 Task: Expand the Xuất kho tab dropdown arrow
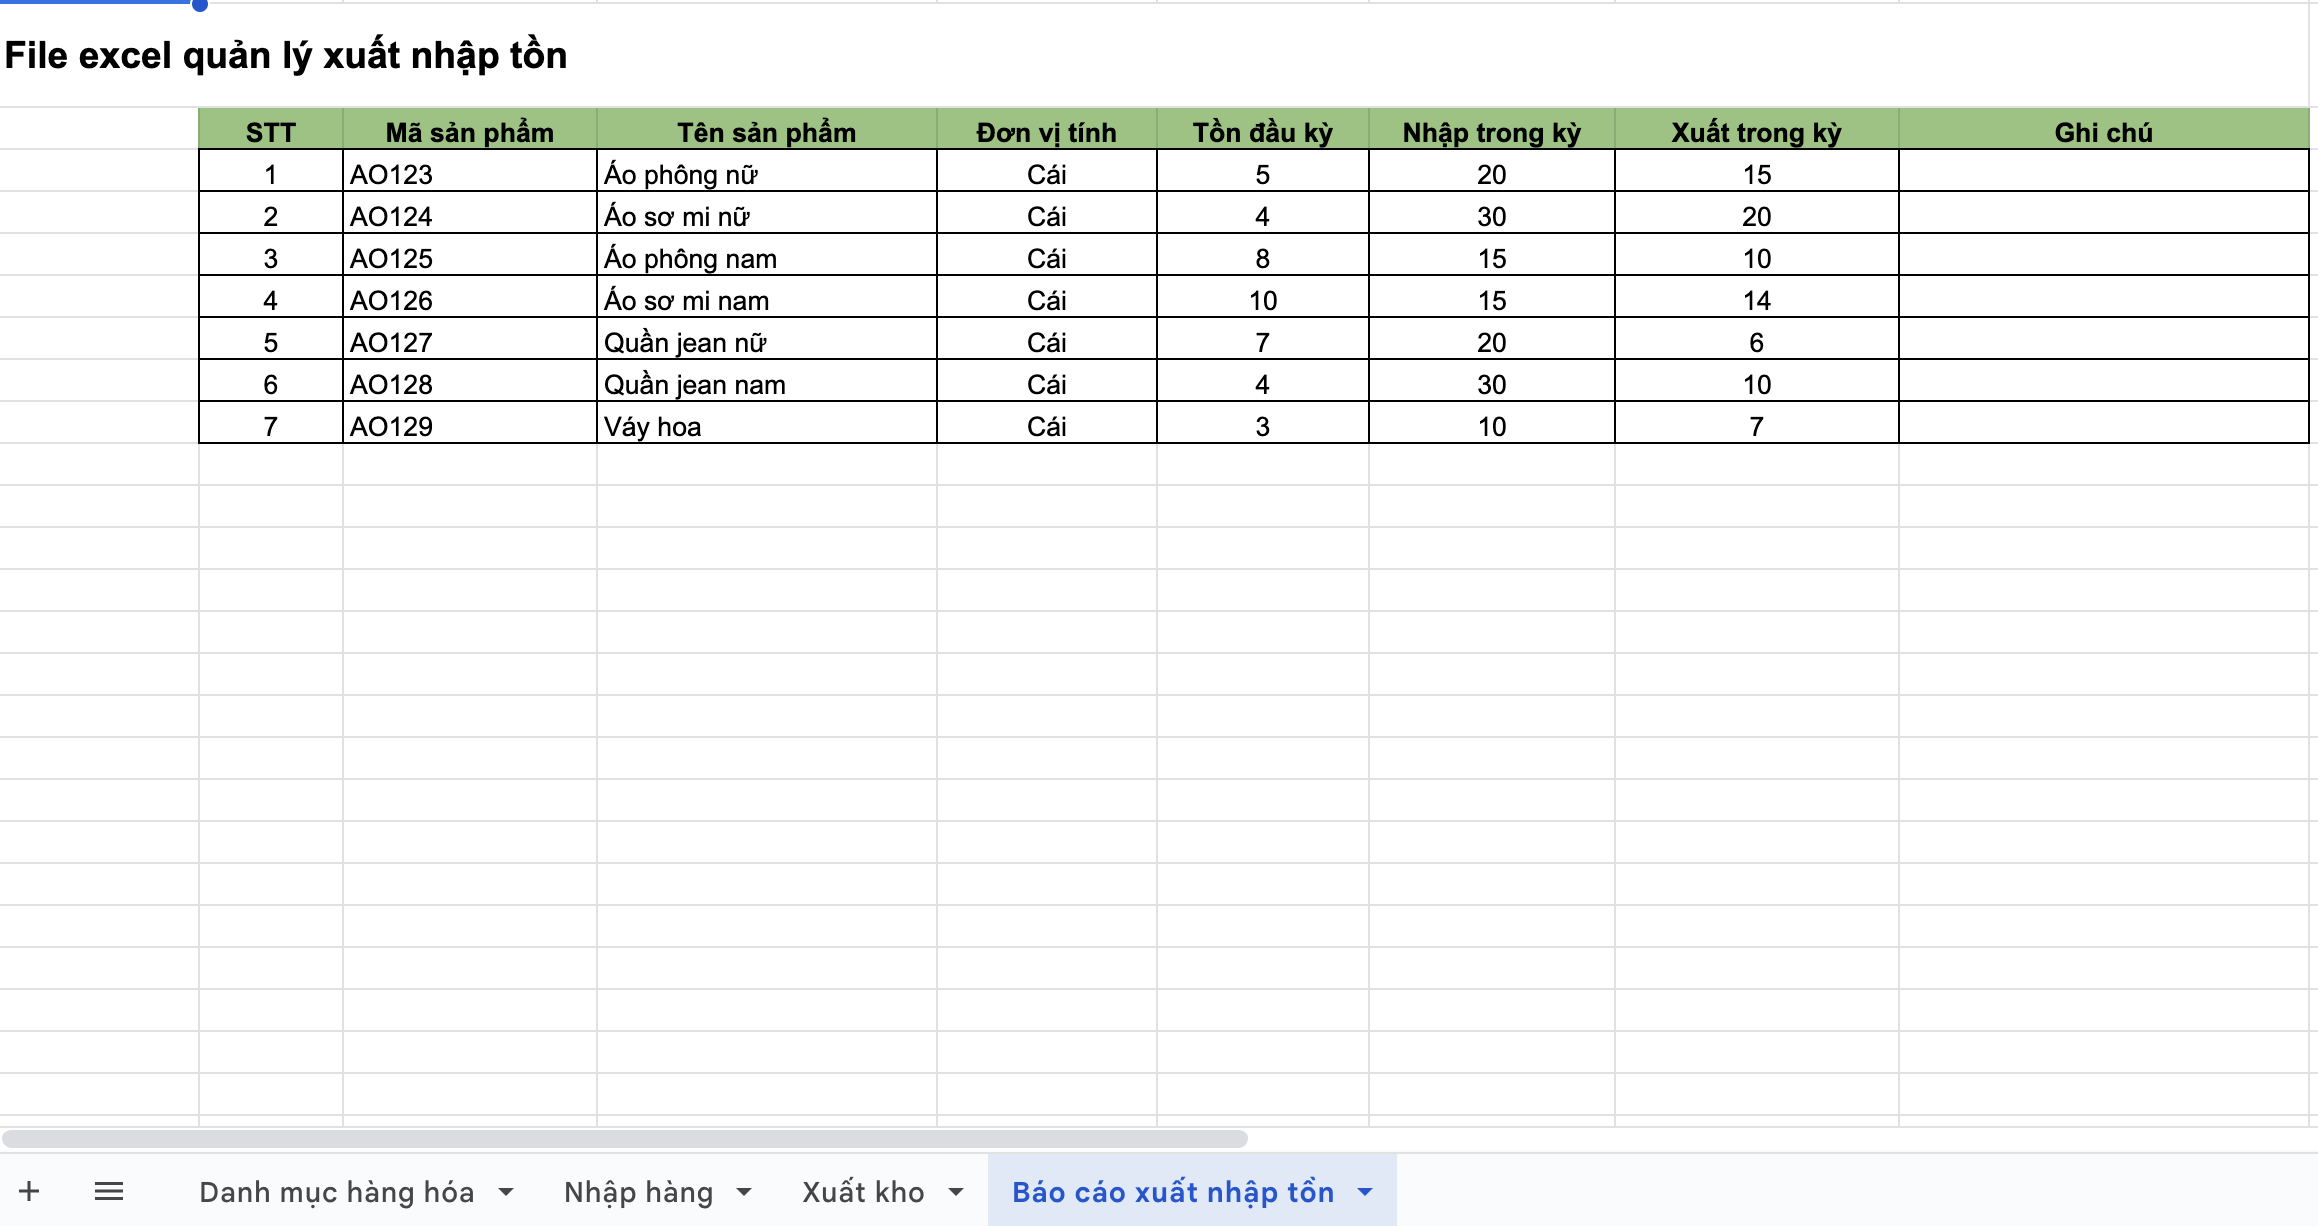coord(956,1192)
